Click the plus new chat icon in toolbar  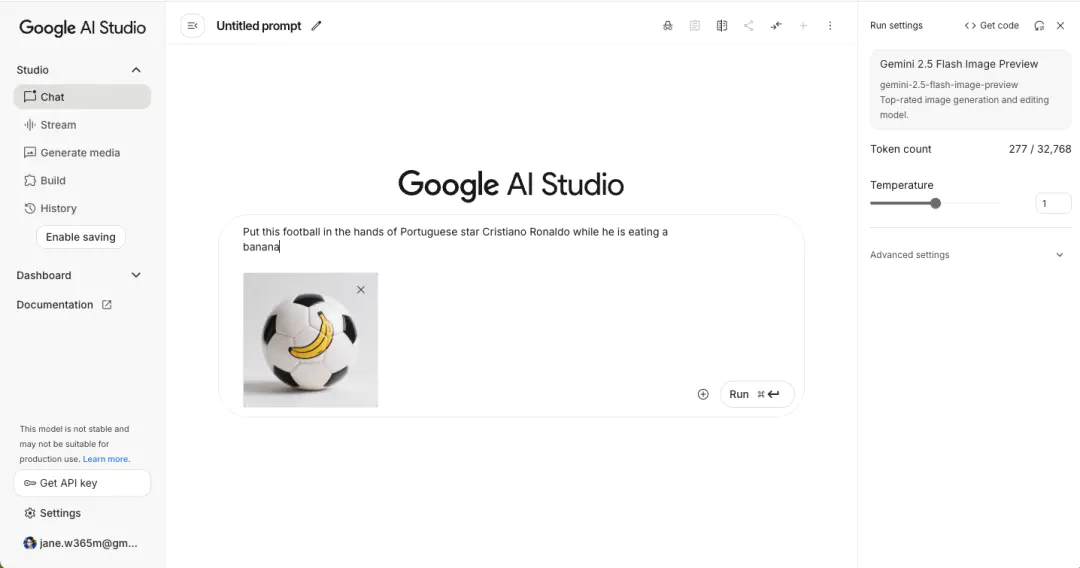[803, 25]
